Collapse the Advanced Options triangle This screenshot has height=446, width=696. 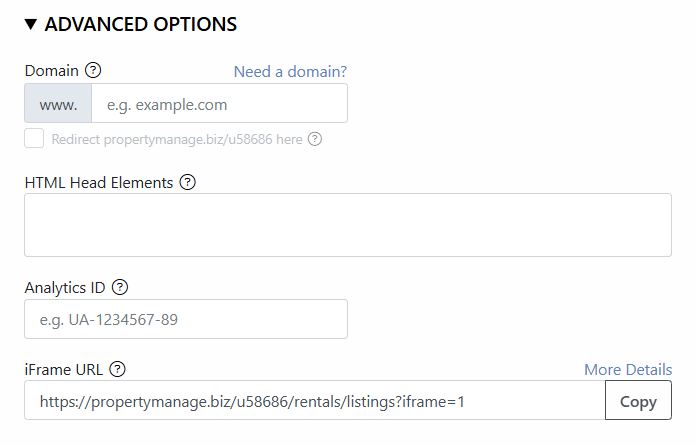(x=31, y=24)
